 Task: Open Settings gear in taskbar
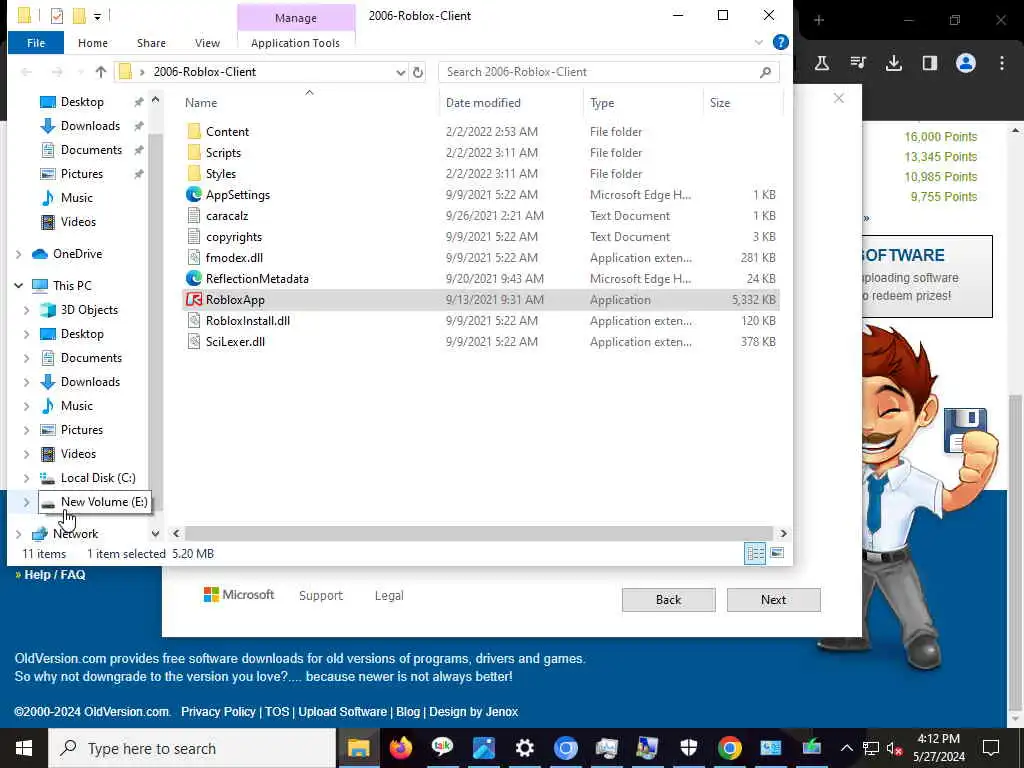tap(525, 748)
